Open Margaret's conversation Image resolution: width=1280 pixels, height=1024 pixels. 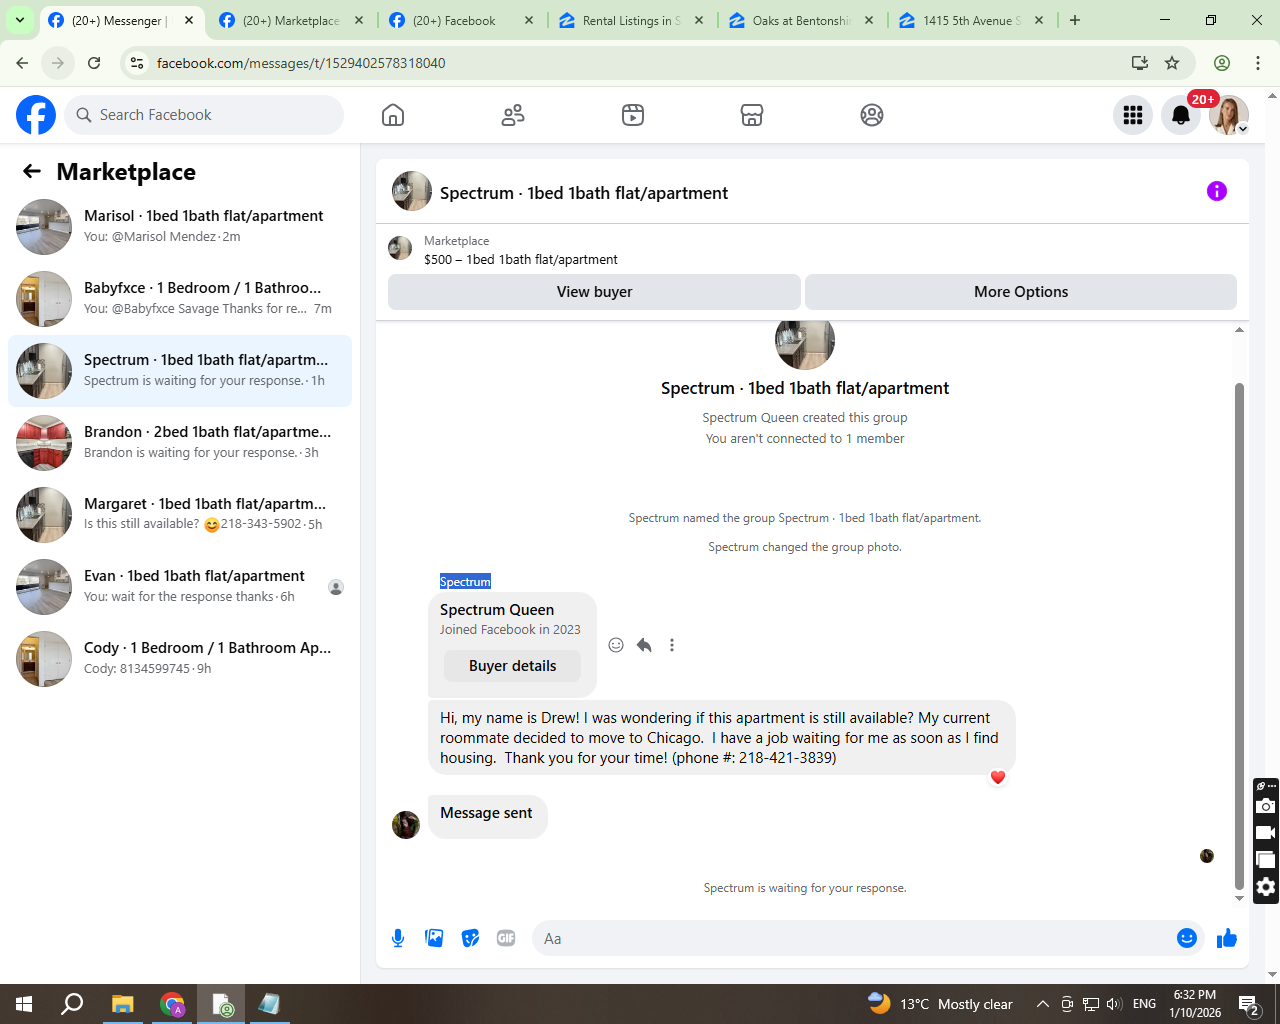(180, 515)
